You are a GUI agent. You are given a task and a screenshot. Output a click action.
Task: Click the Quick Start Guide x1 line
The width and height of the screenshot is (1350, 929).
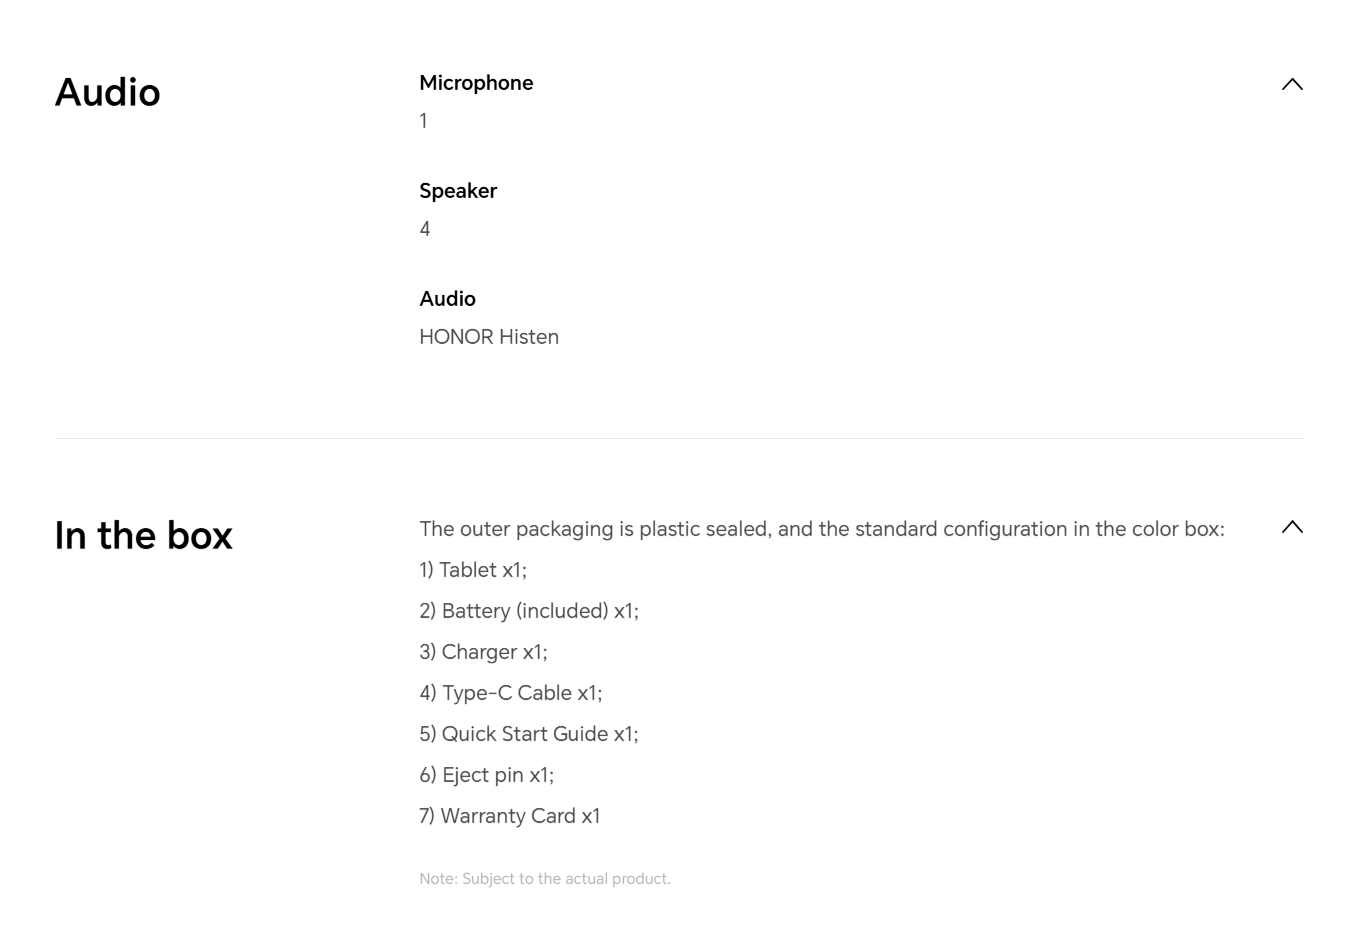[529, 734]
